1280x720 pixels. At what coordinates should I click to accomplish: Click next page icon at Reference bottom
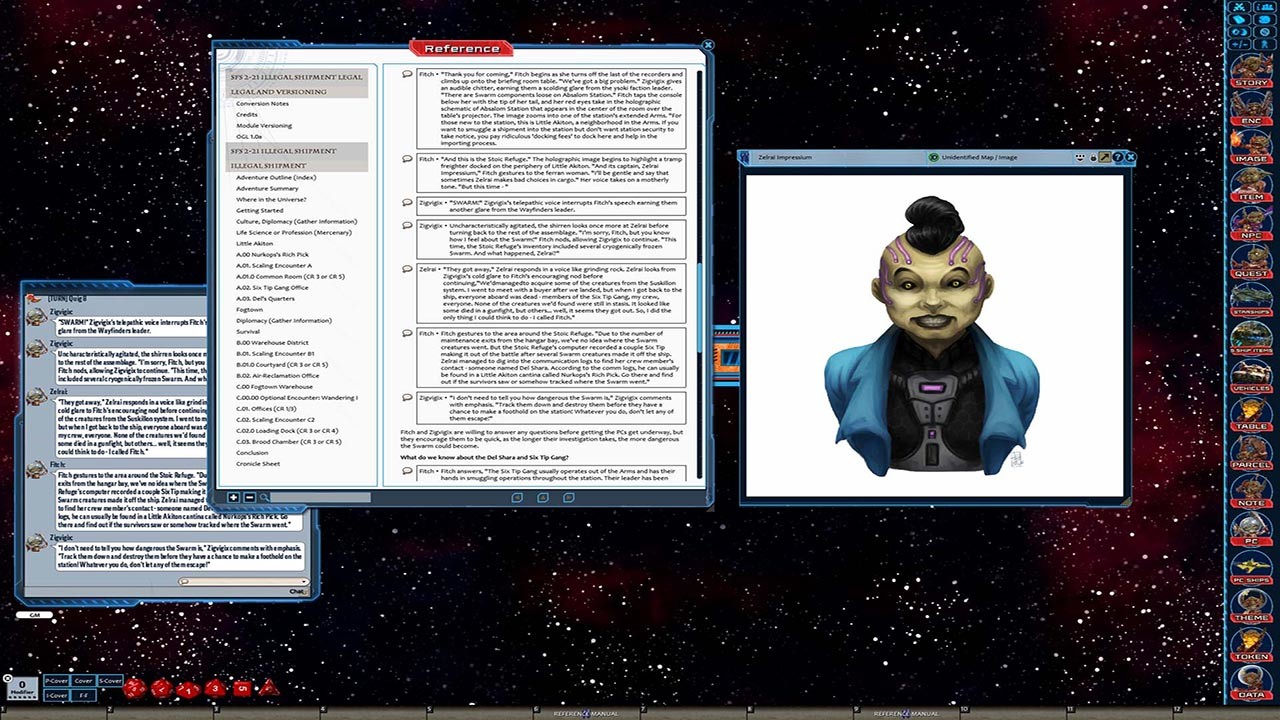point(568,497)
